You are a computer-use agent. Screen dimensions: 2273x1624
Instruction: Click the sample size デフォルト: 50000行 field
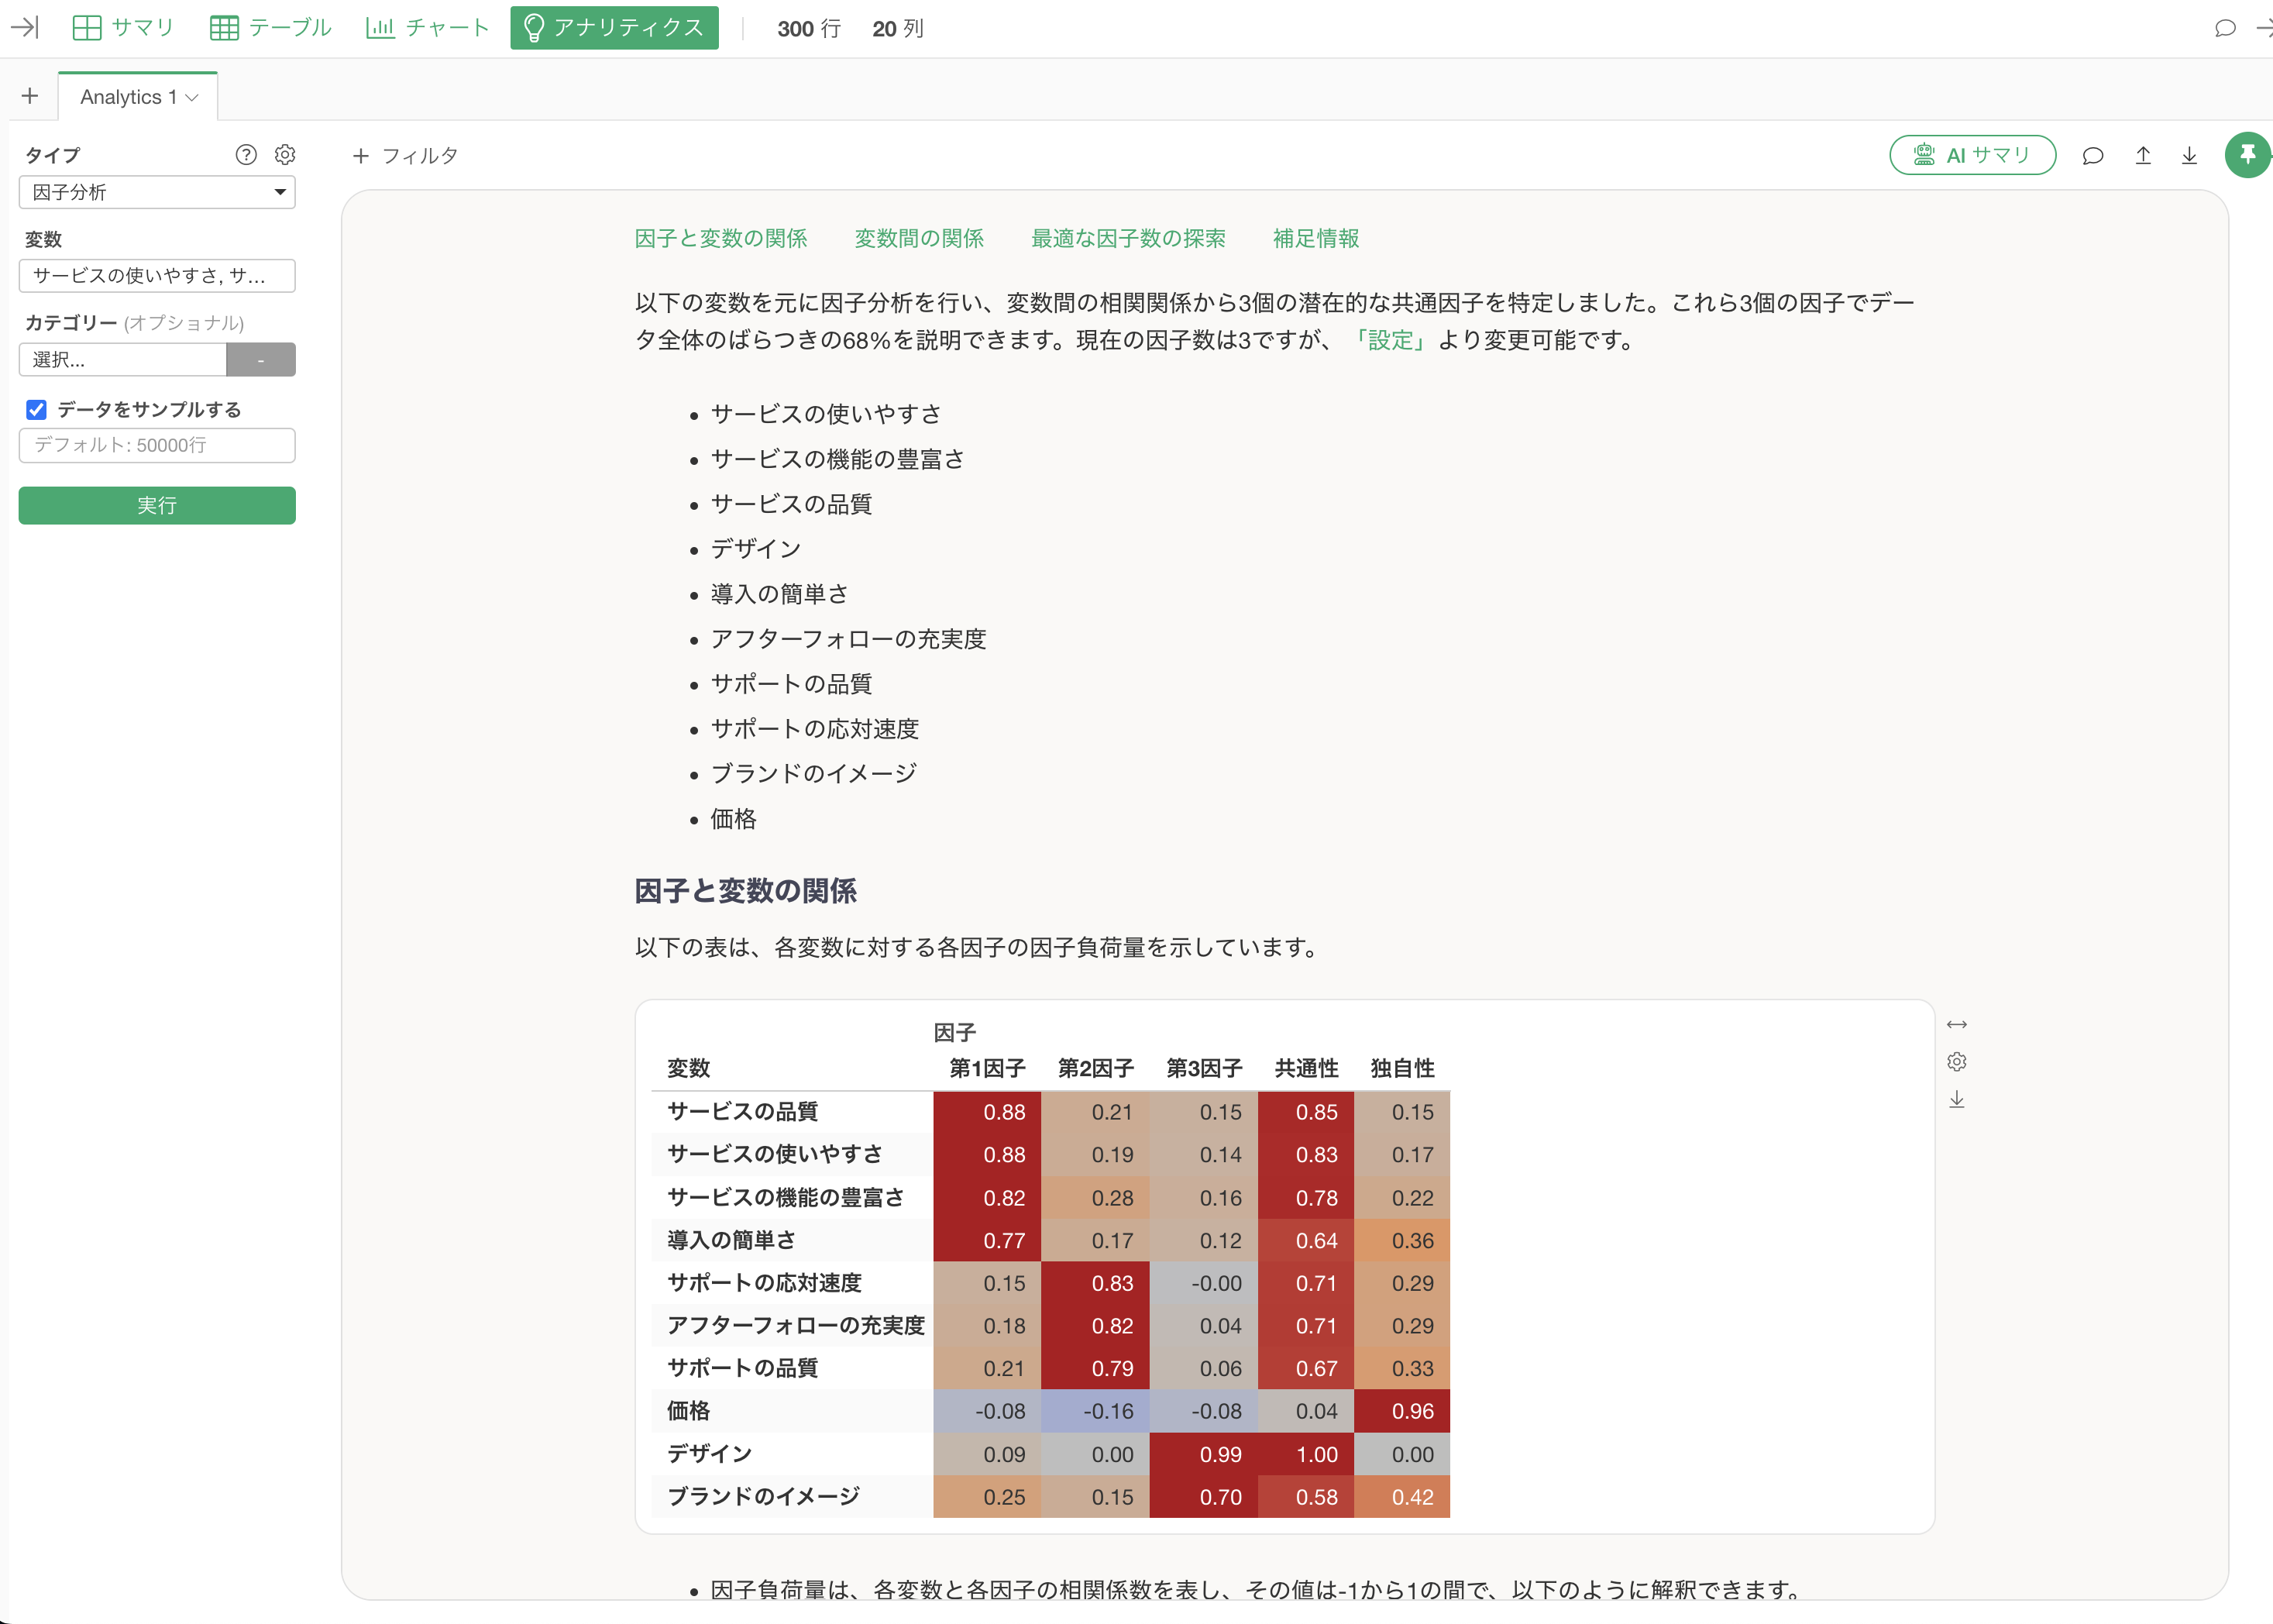[157, 445]
